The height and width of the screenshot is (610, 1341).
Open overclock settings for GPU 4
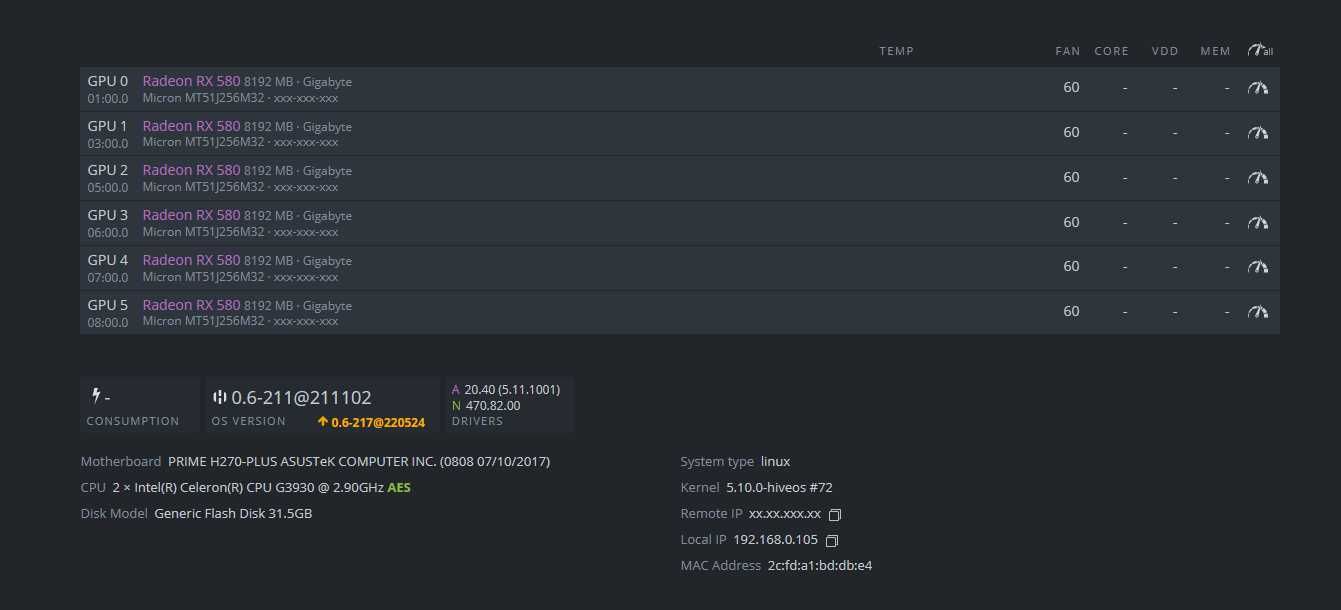click(x=1257, y=267)
